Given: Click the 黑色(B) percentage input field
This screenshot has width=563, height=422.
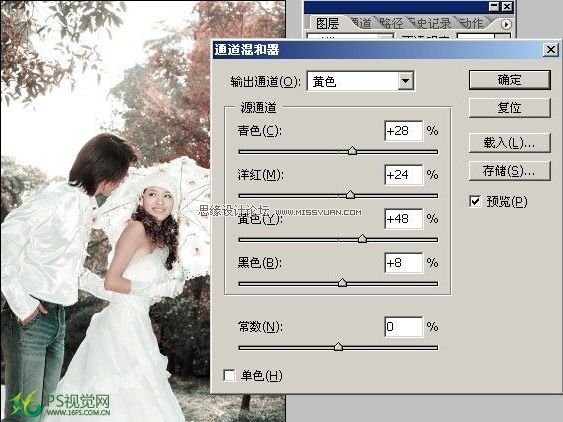Looking at the screenshot, I should coord(404,263).
